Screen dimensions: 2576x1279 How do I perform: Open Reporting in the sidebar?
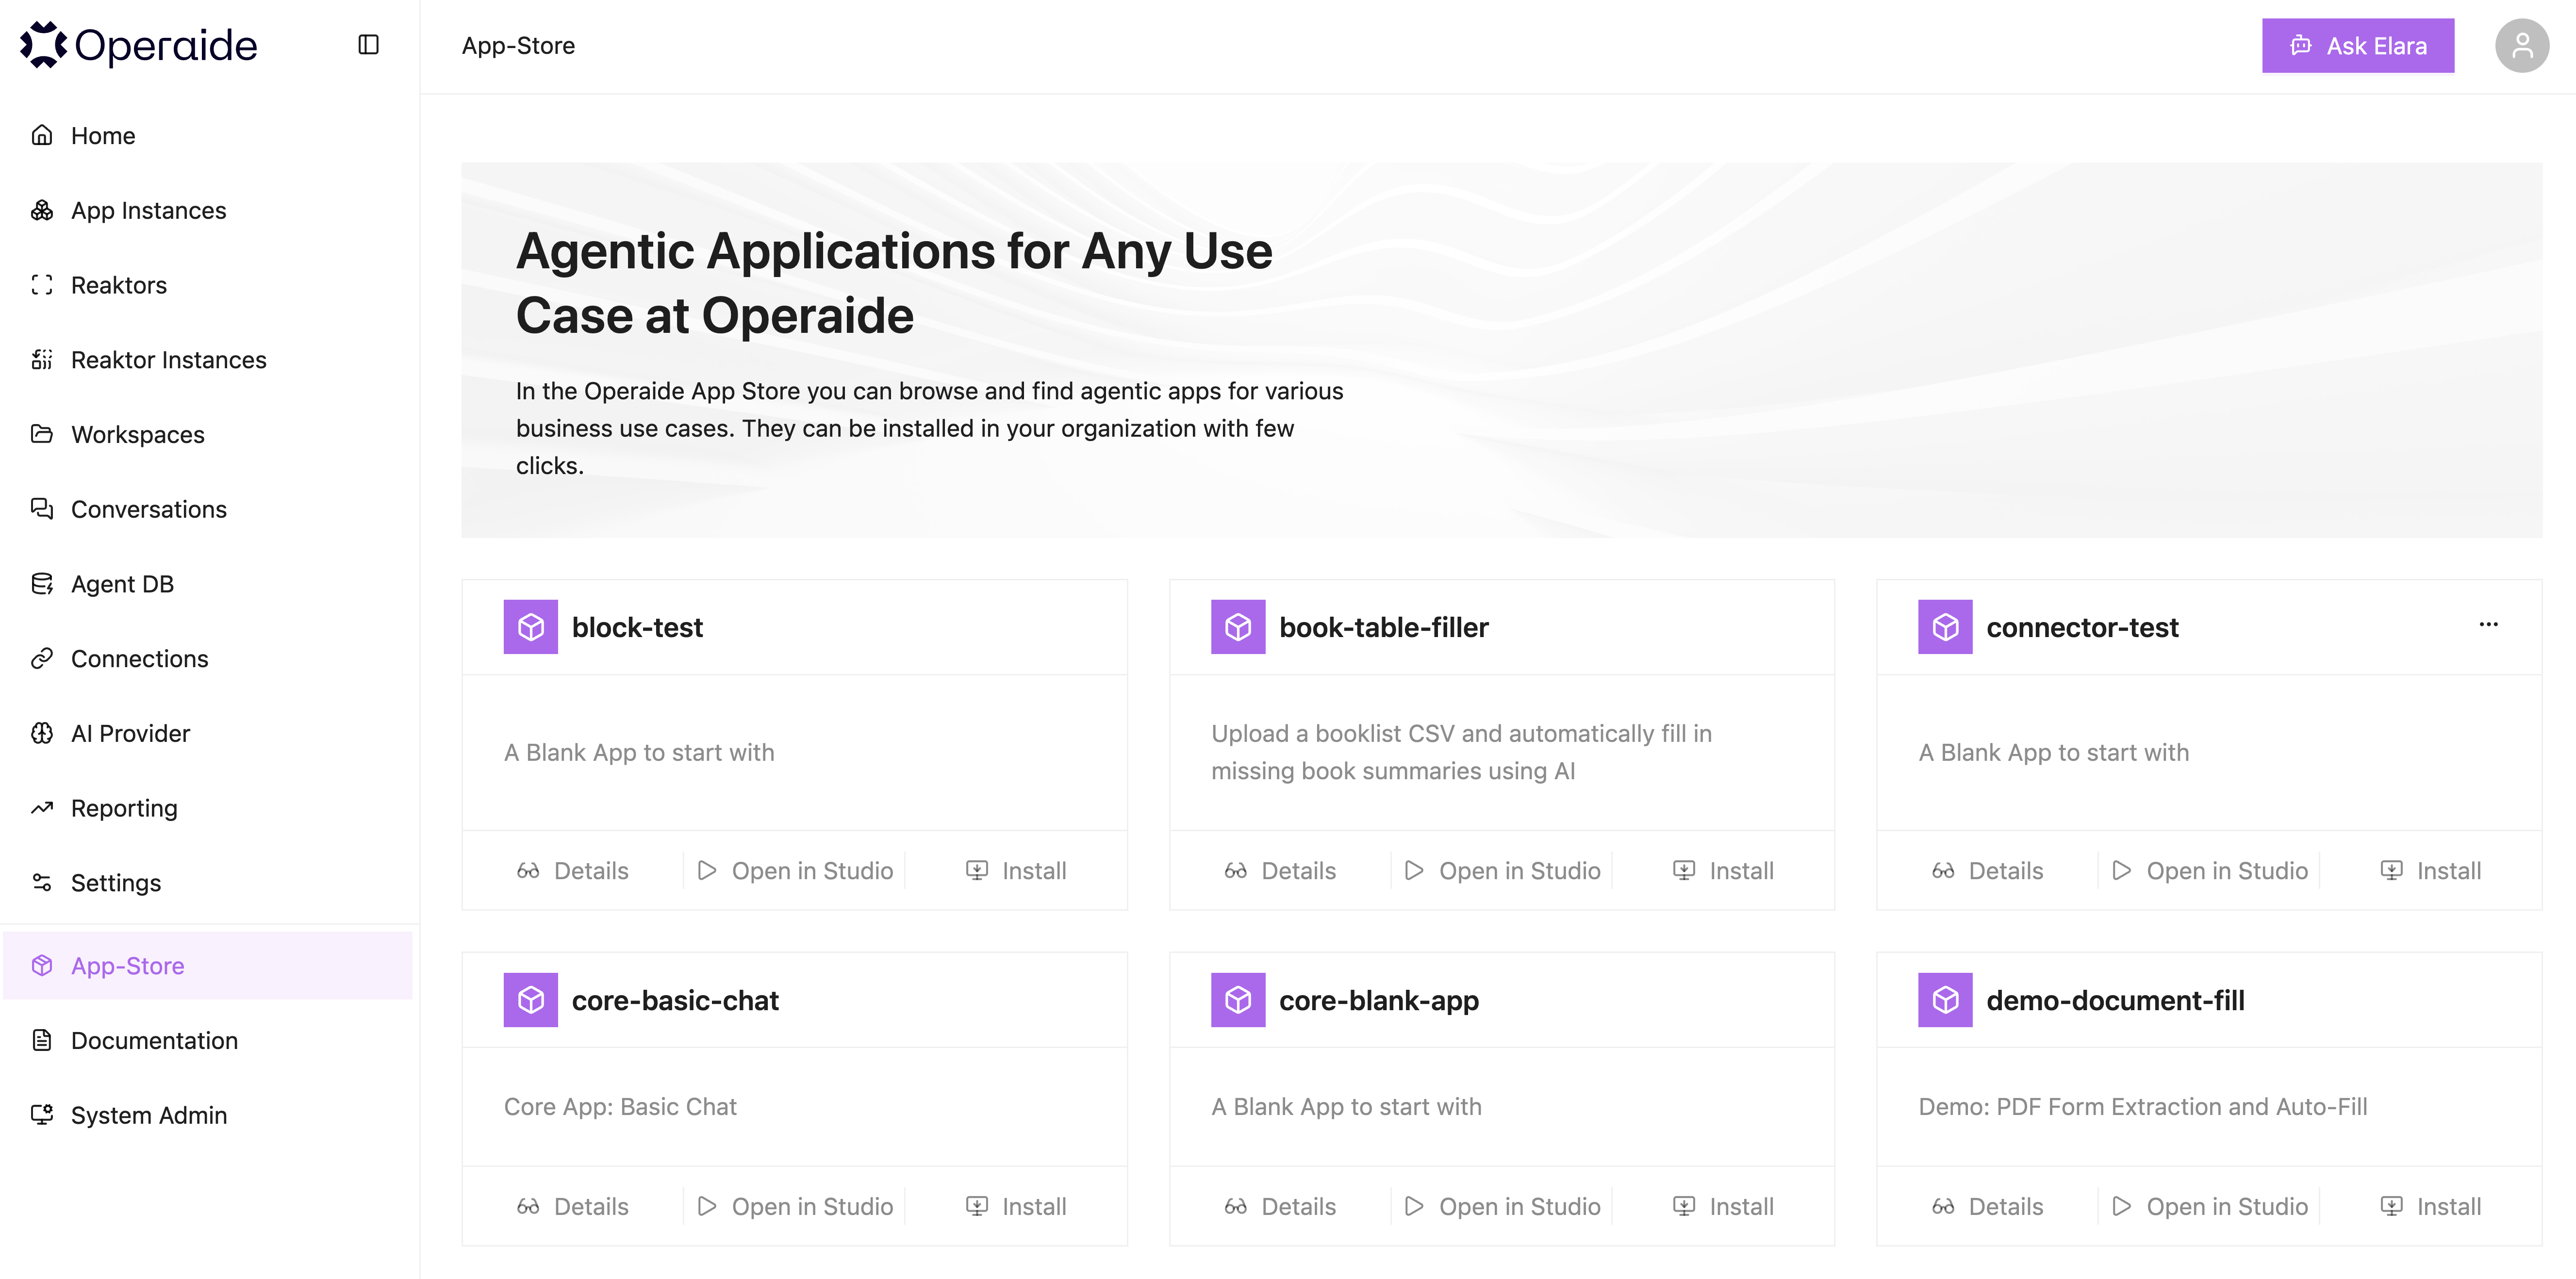click(208, 808)
